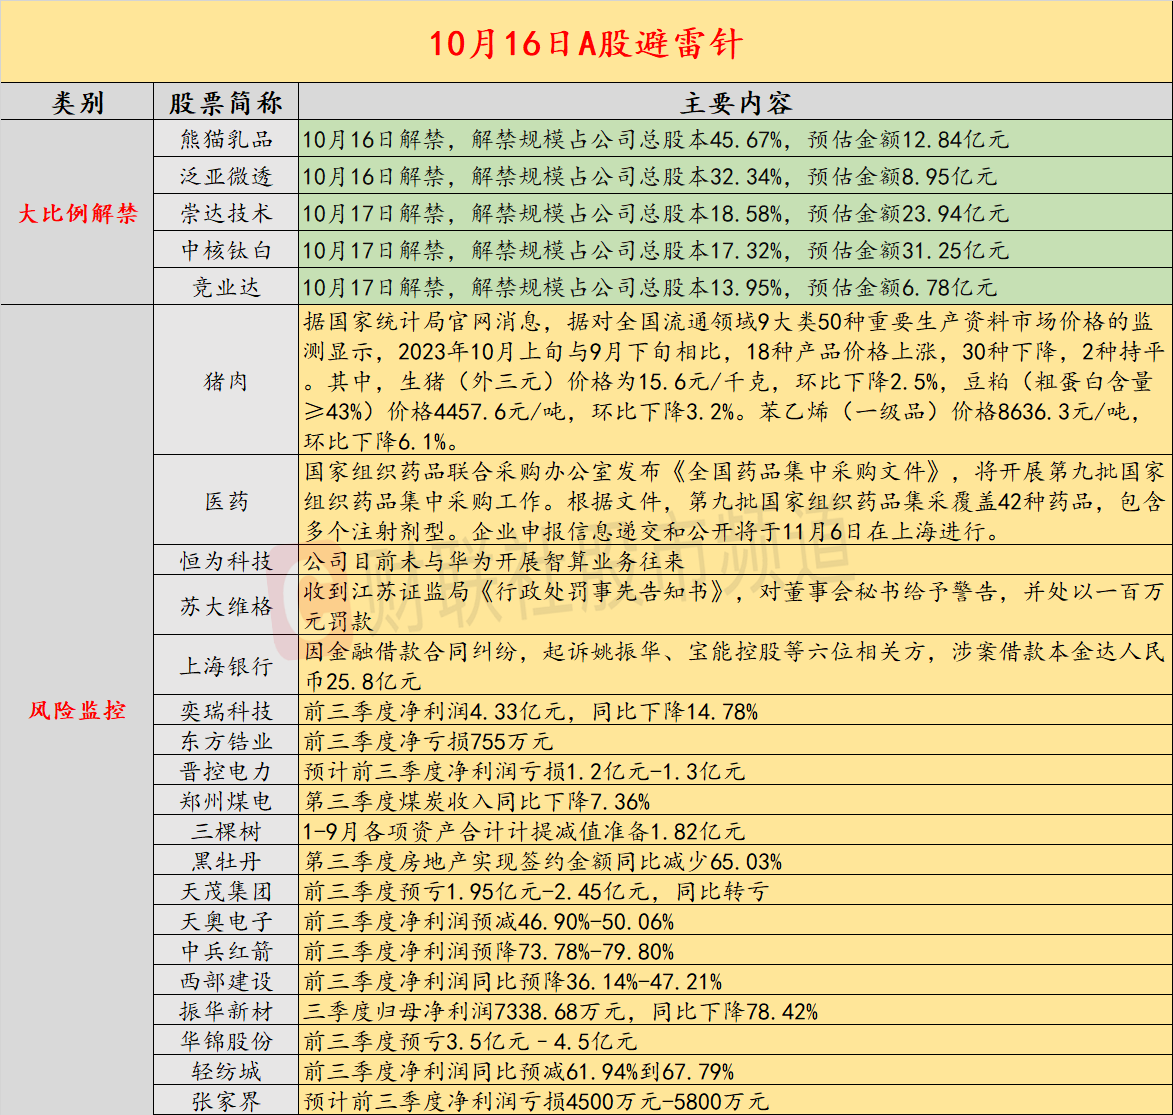Select the 奕瑞科技 stock name cell
The image size is (1173, 1115).
click(x=226, y=710)
